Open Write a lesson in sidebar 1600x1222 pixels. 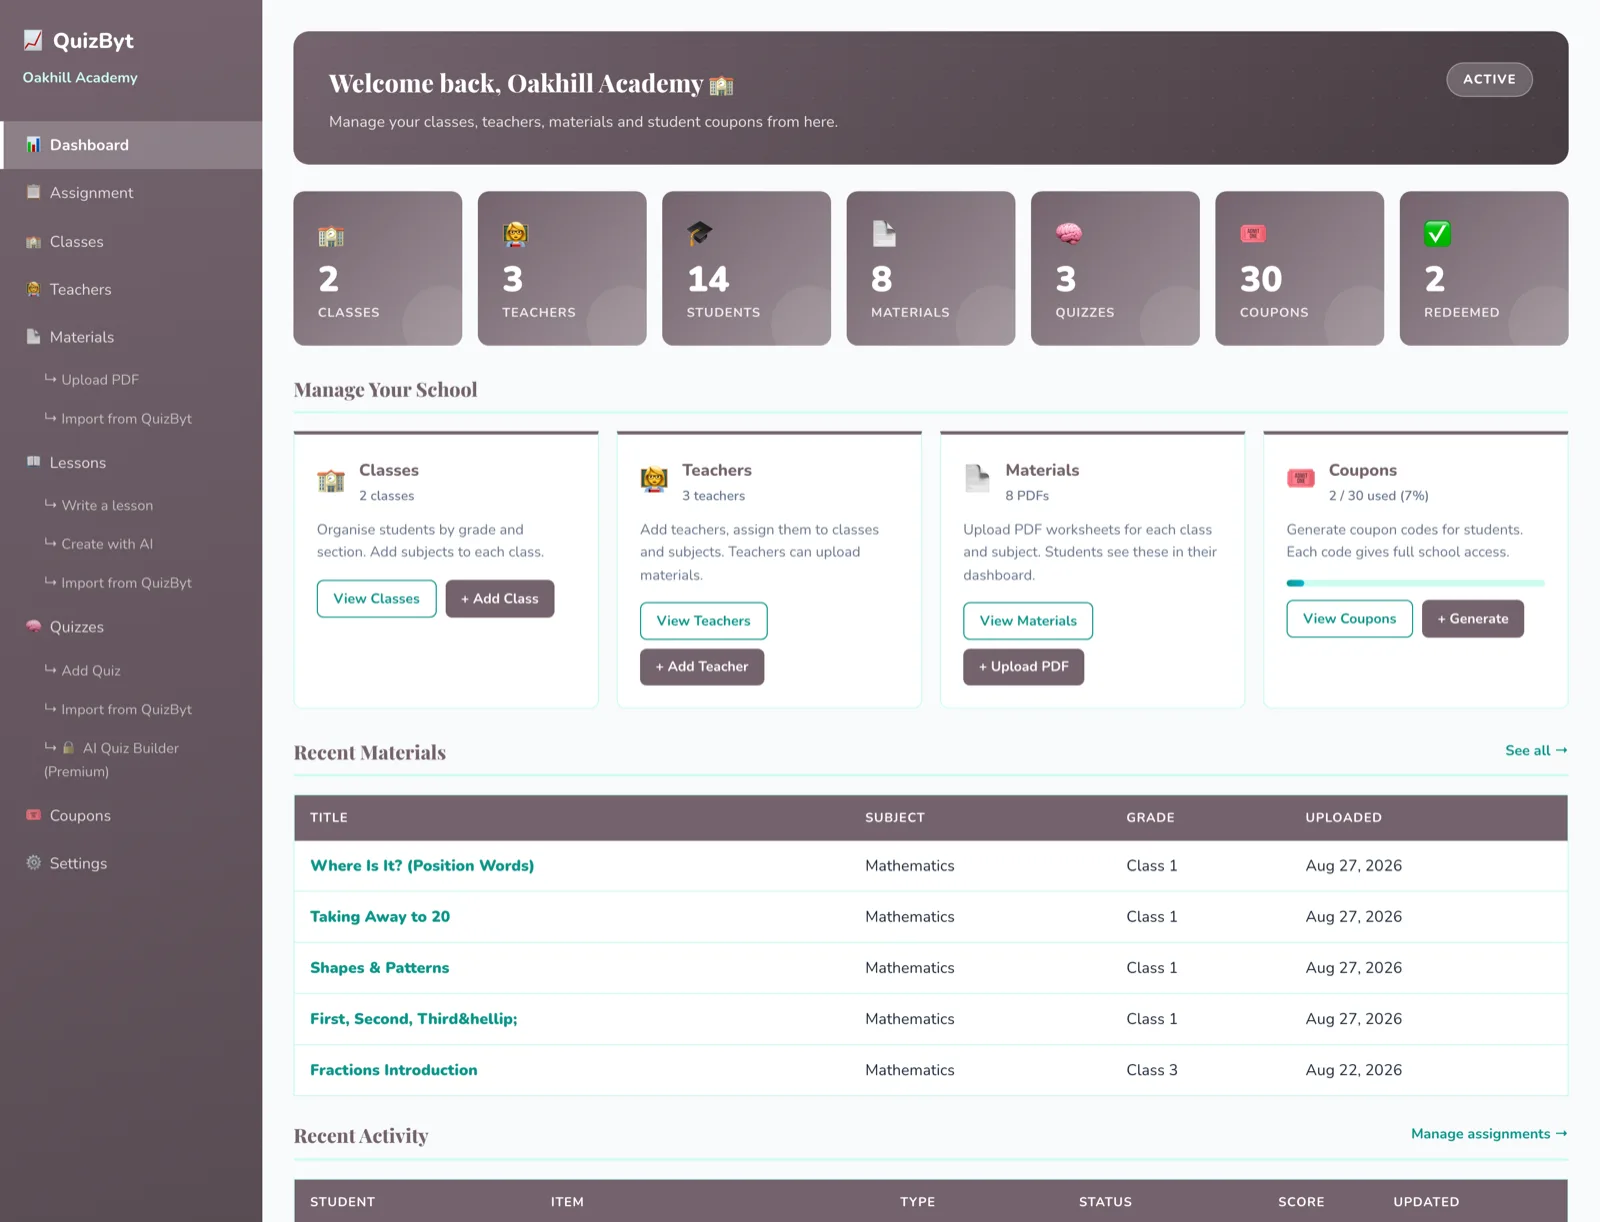pos(98,505)
